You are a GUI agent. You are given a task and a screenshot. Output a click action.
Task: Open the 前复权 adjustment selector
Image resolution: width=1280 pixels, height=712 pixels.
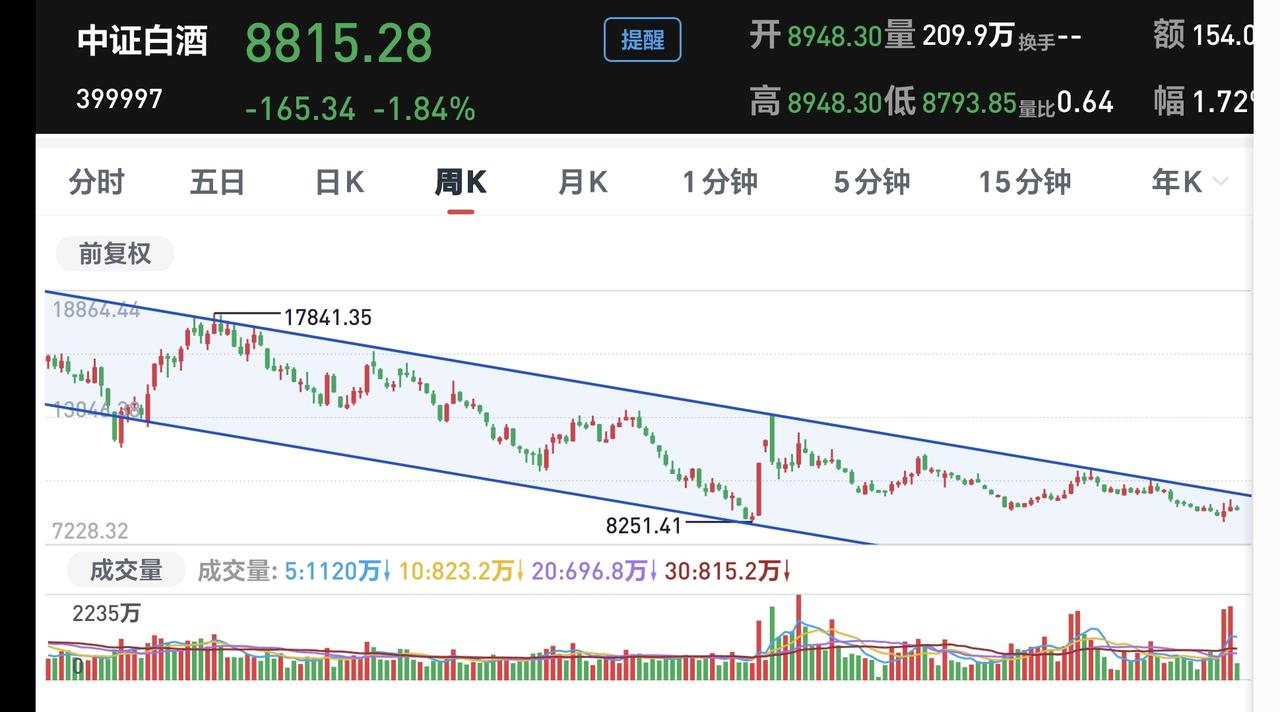click(x=115, y=254)
